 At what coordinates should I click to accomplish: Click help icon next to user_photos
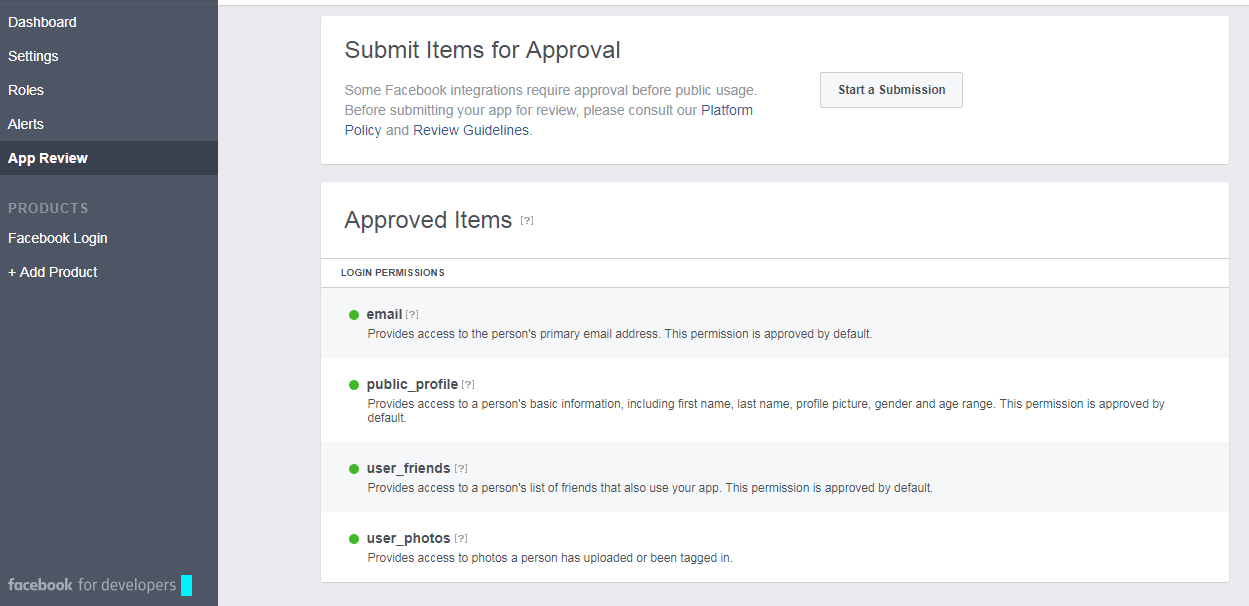[461, 539]
